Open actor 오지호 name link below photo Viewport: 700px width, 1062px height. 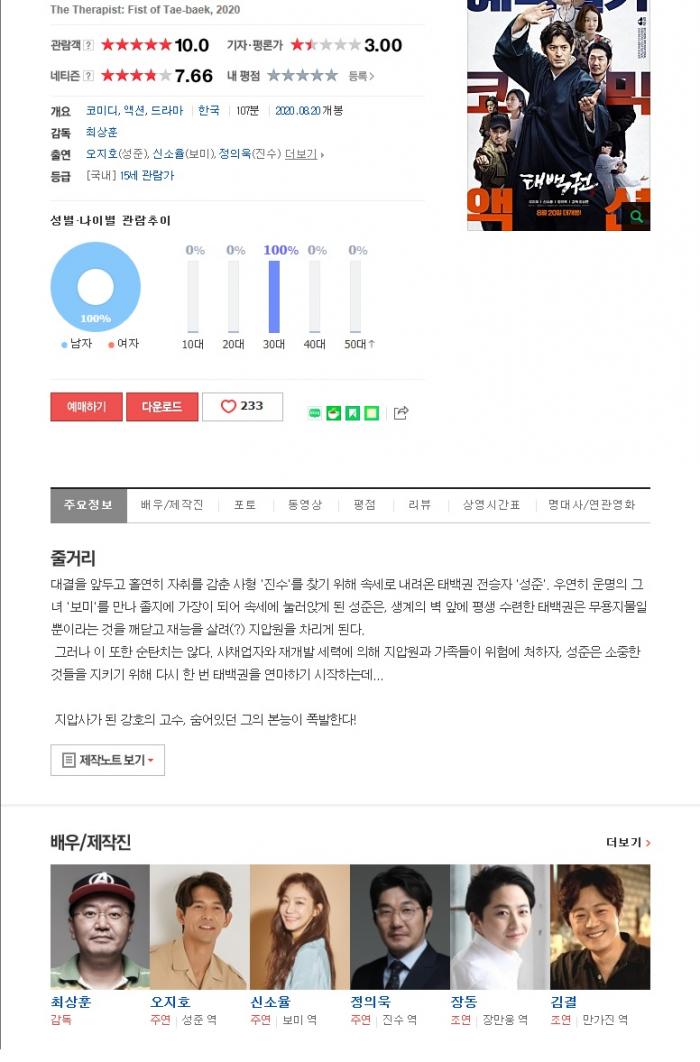171,1002
